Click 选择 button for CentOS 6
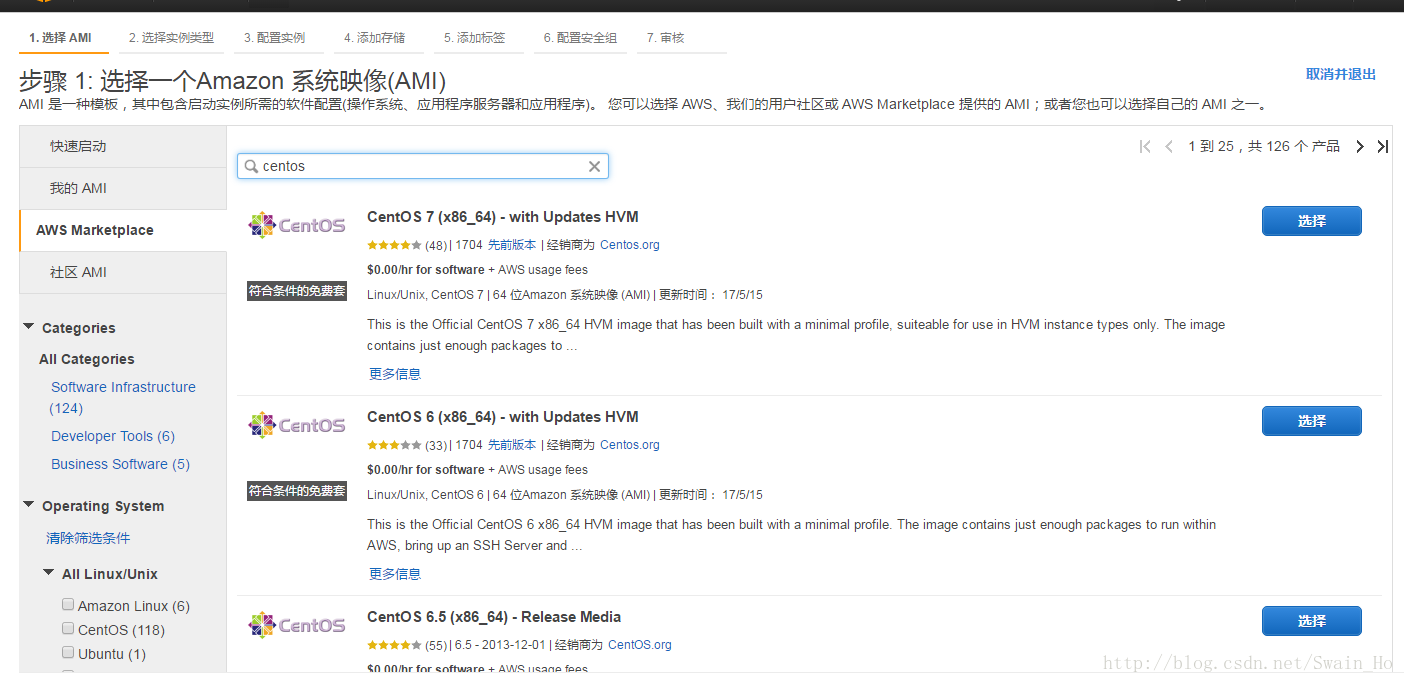The width and height of the screenshot is (1404, 683). (x=1311, y=421)
